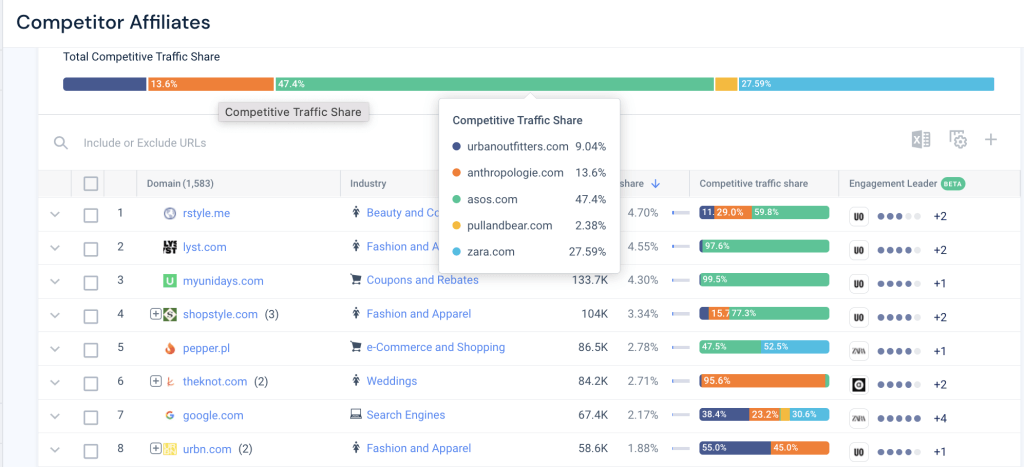Check the box for pepper.pl row

click(x=91, y=350)
